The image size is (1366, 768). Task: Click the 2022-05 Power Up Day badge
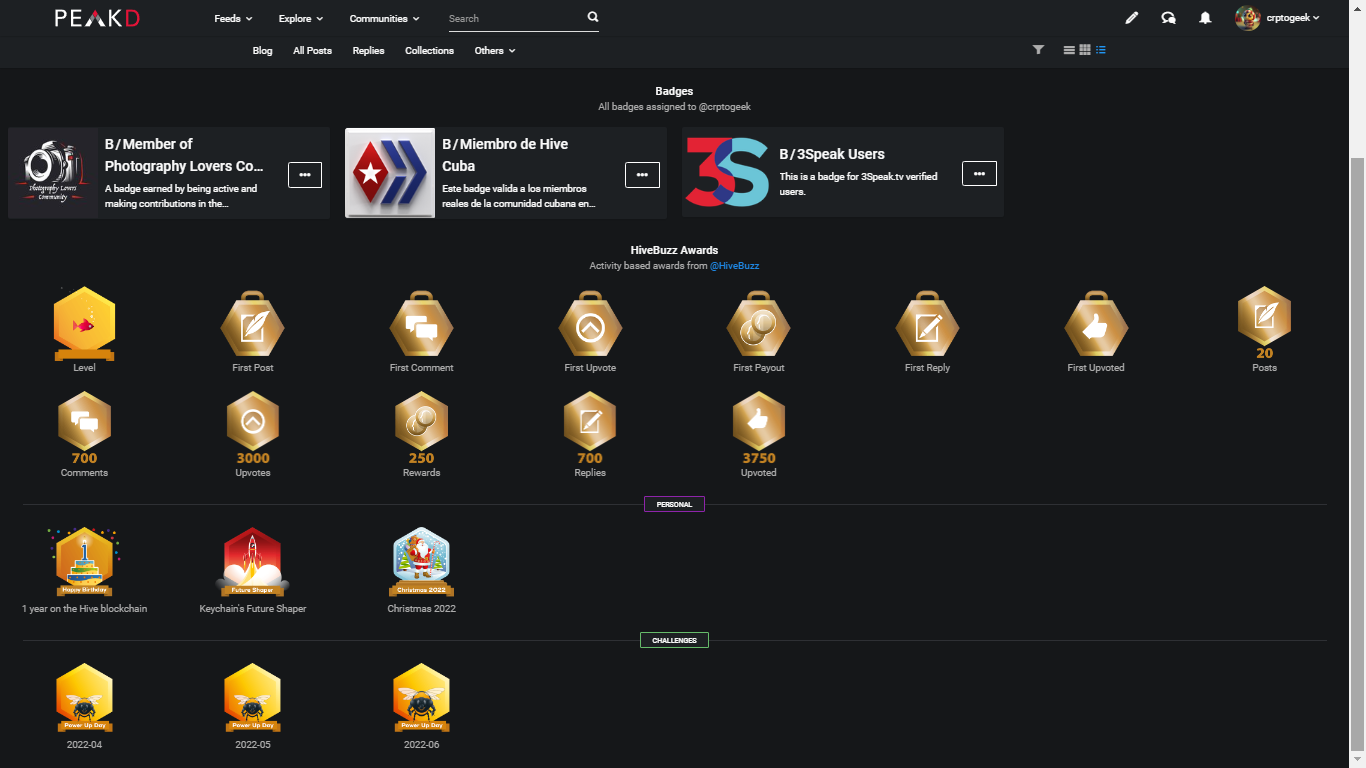click(x=252, y=698)
